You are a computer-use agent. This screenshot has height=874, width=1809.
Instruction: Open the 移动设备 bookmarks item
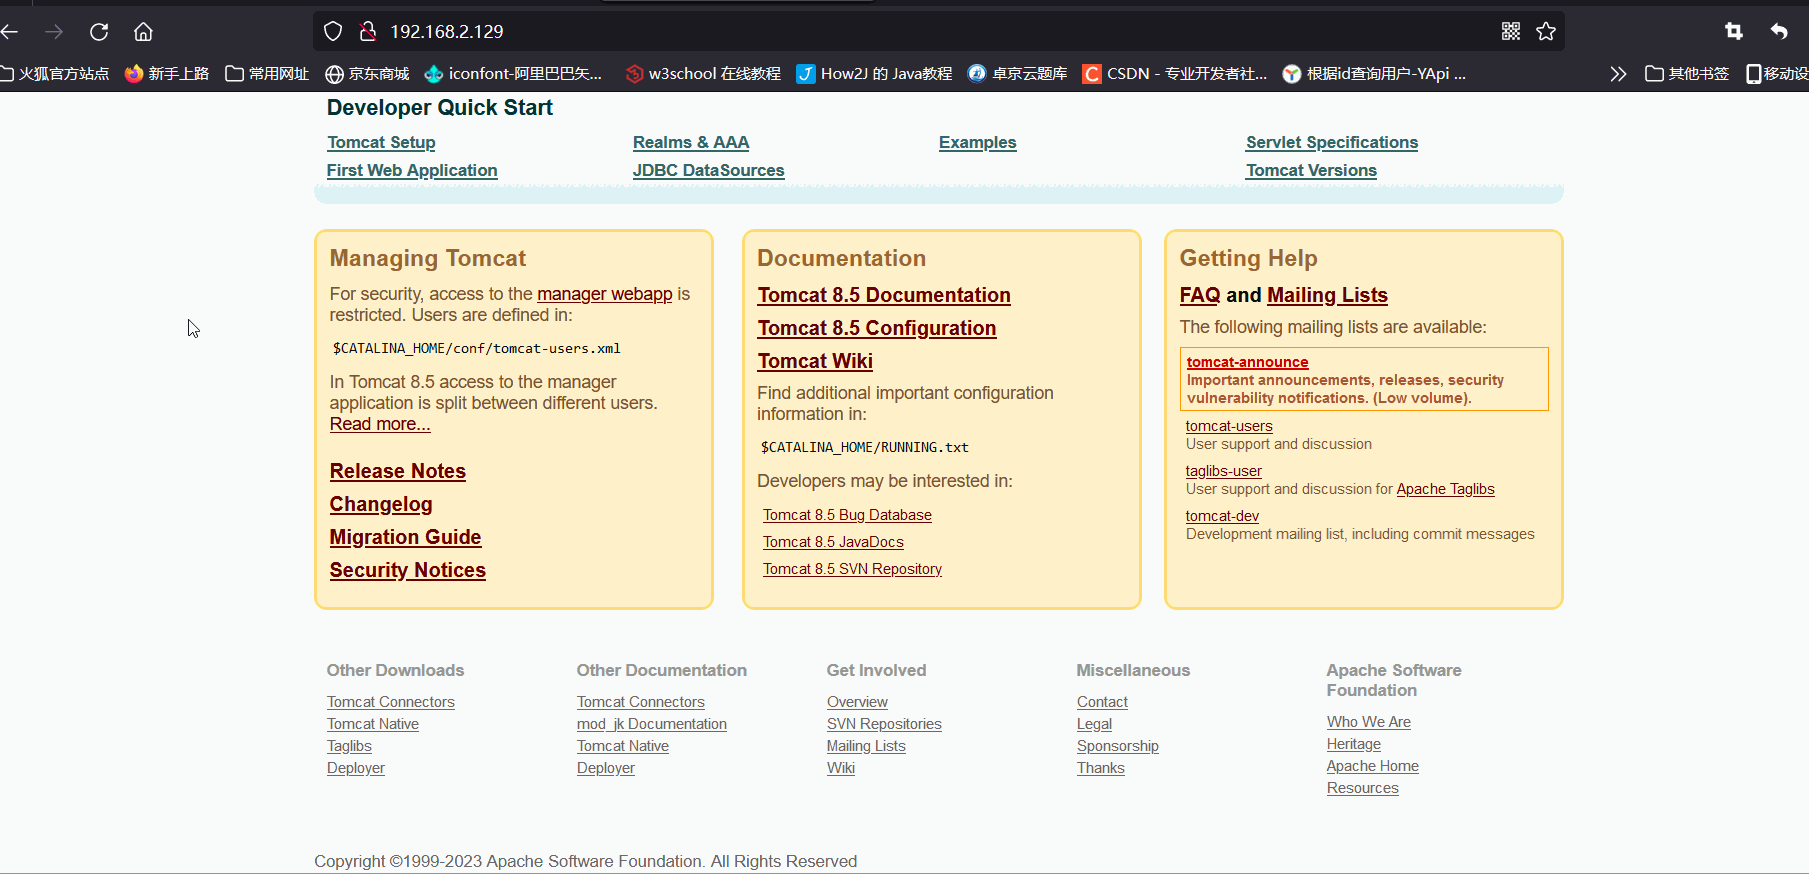1777,74
